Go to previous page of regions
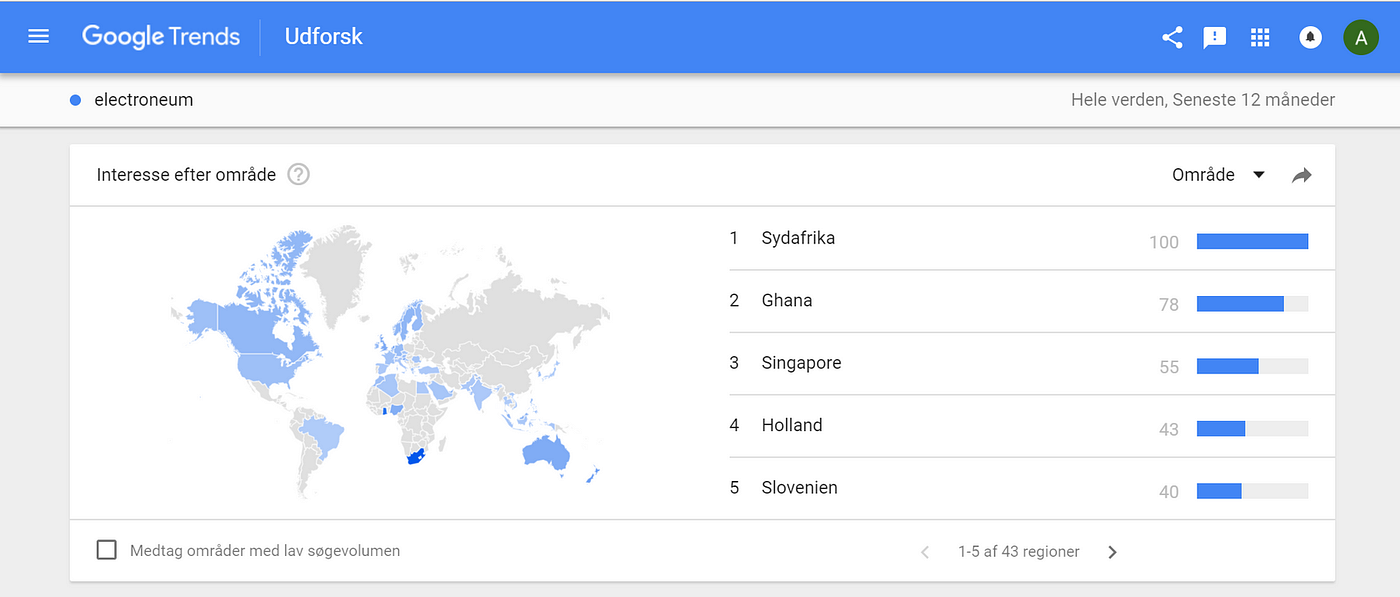The image size is (1400, 597). pos(925,552)
